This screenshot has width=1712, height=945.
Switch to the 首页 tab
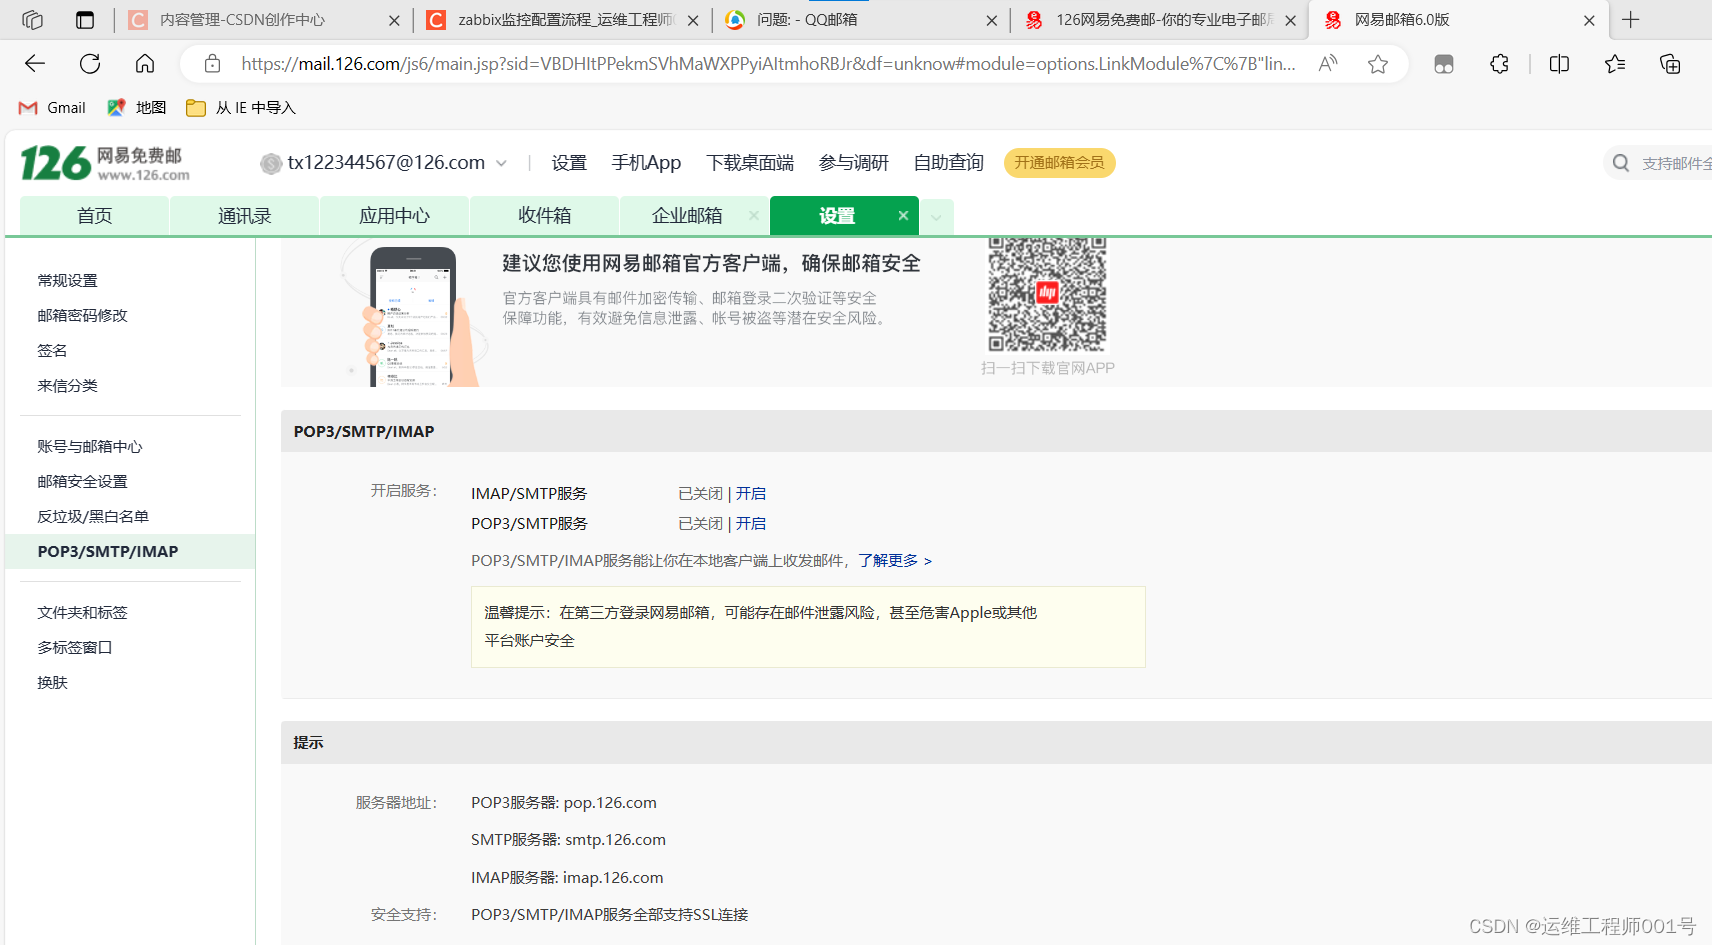95,216
